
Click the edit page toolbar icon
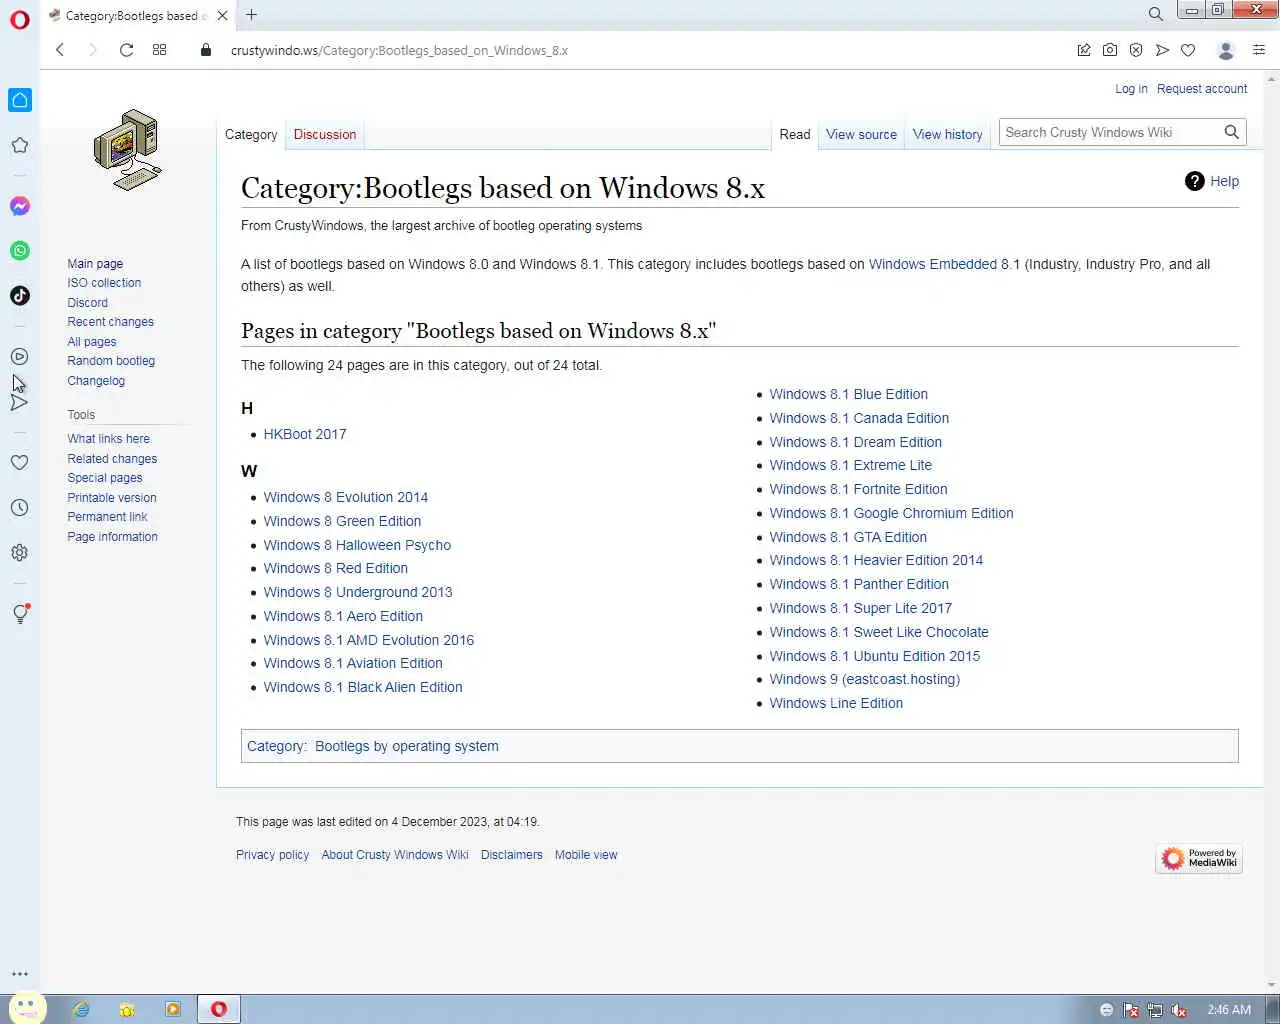pyautogui.click(x=1084, y=50)
